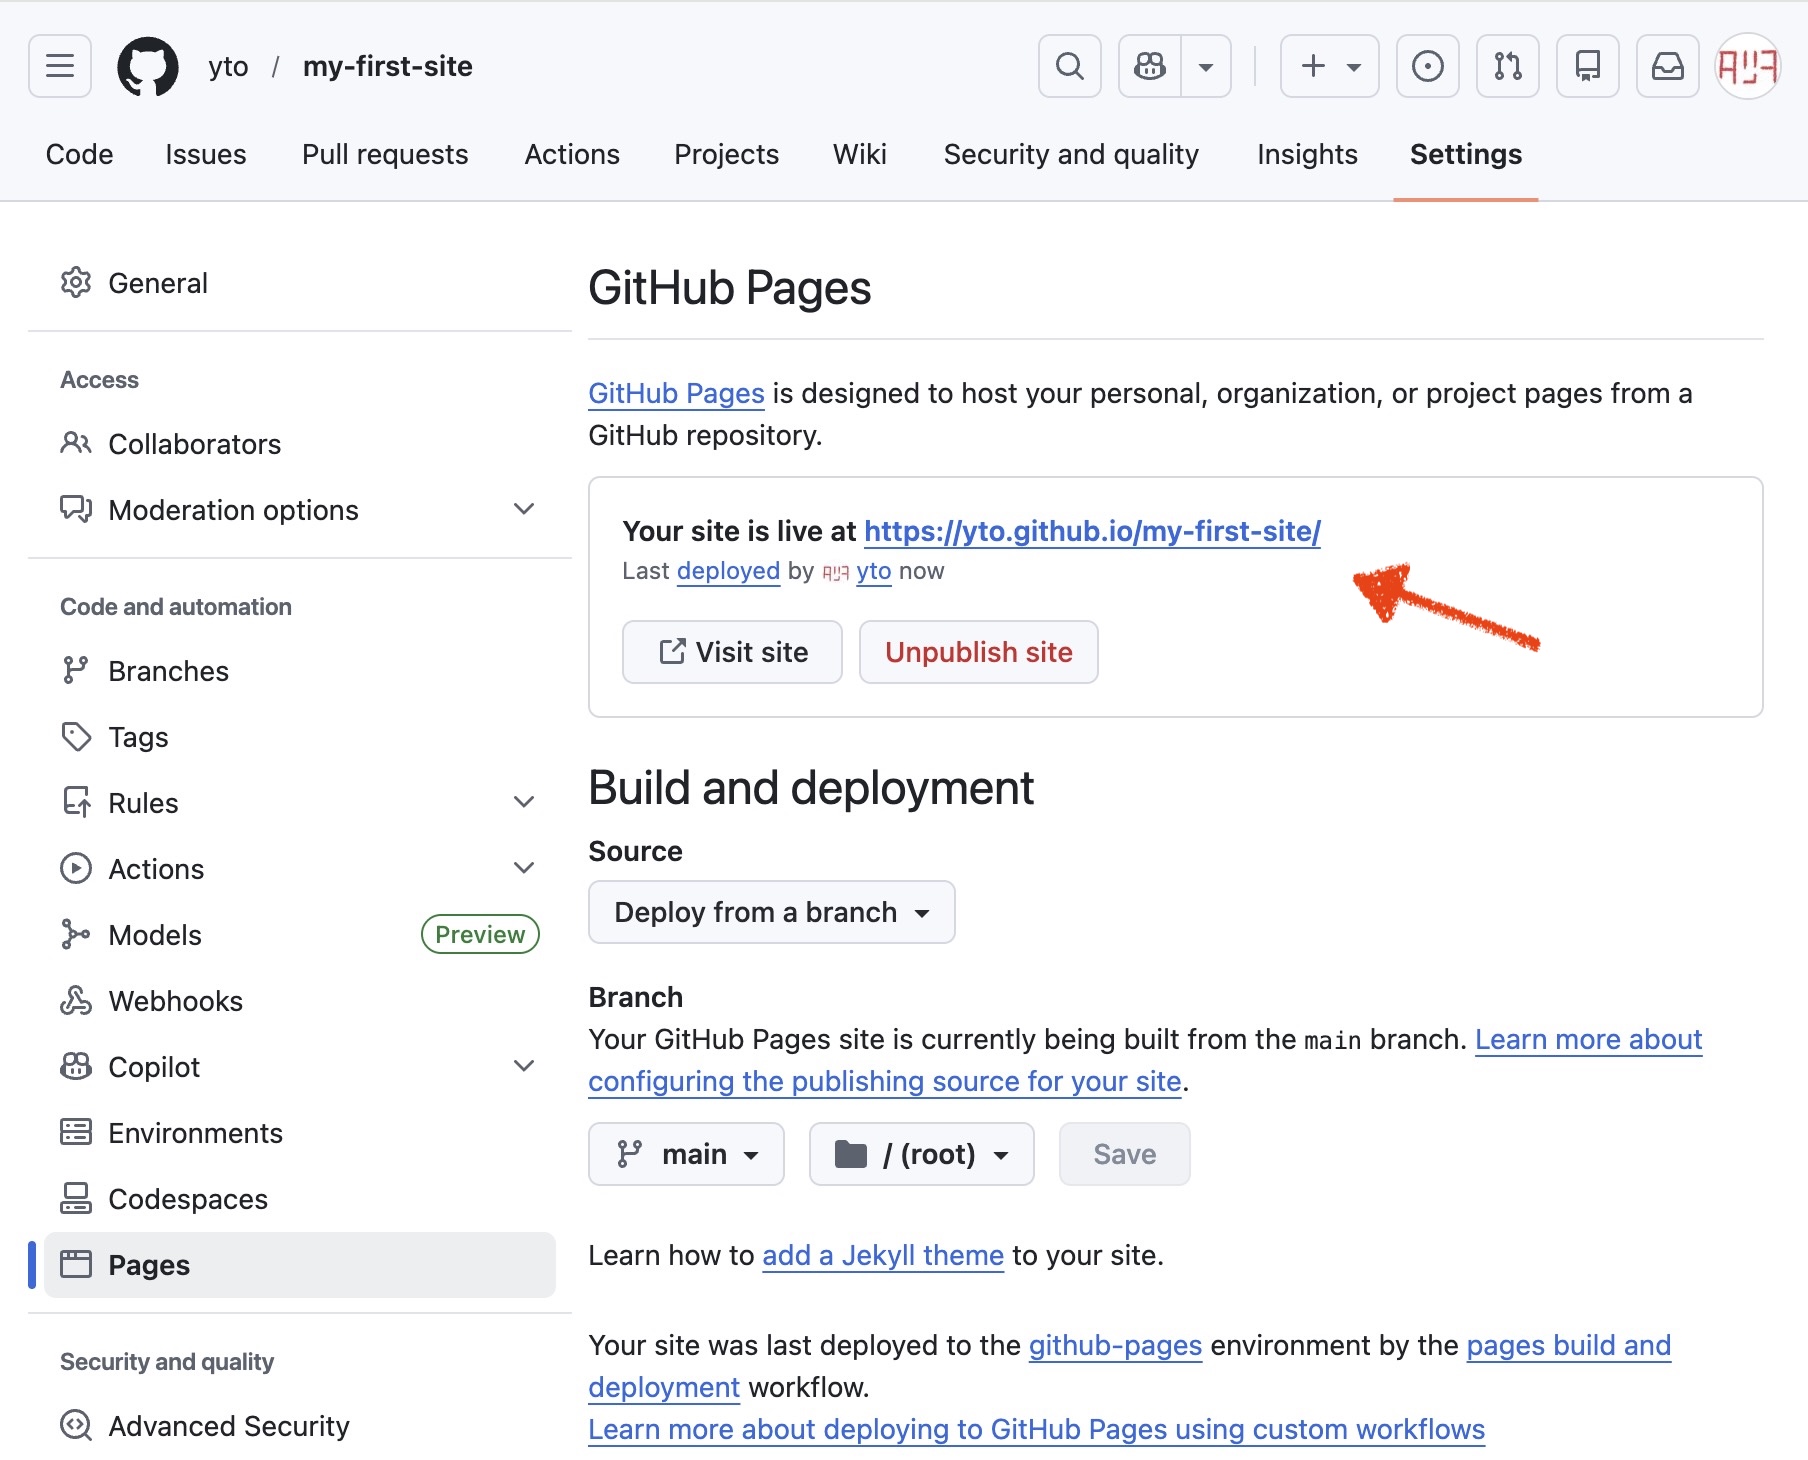
Task: Click the Copilot sidebar icon
Action: tap(76, 1066)
